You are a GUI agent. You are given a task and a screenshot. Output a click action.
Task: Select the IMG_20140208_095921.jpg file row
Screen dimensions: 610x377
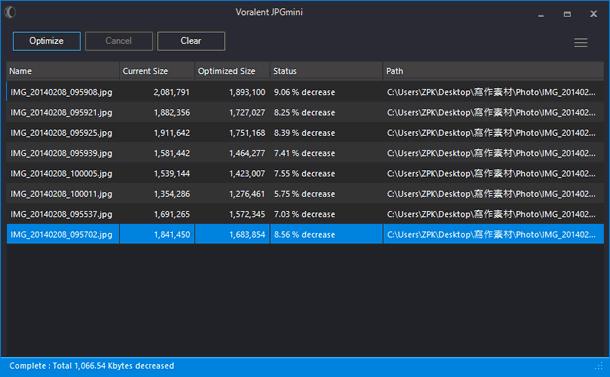pos(305,112)
